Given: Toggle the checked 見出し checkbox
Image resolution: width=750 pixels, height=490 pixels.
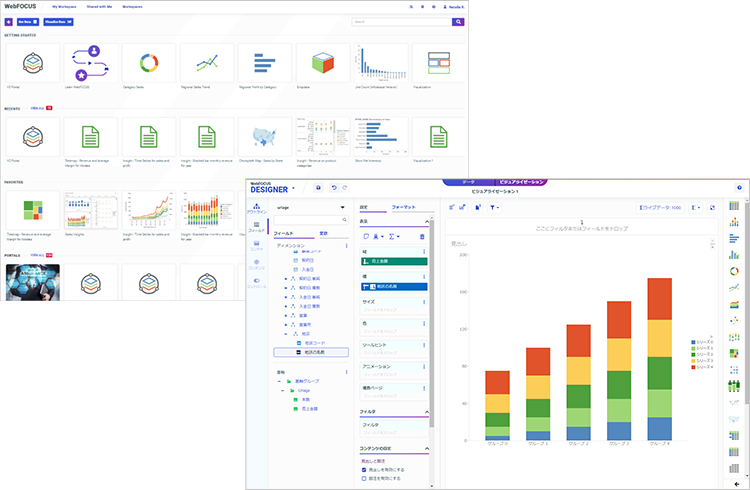Looking at the screenshot, I should pos(364,470).
